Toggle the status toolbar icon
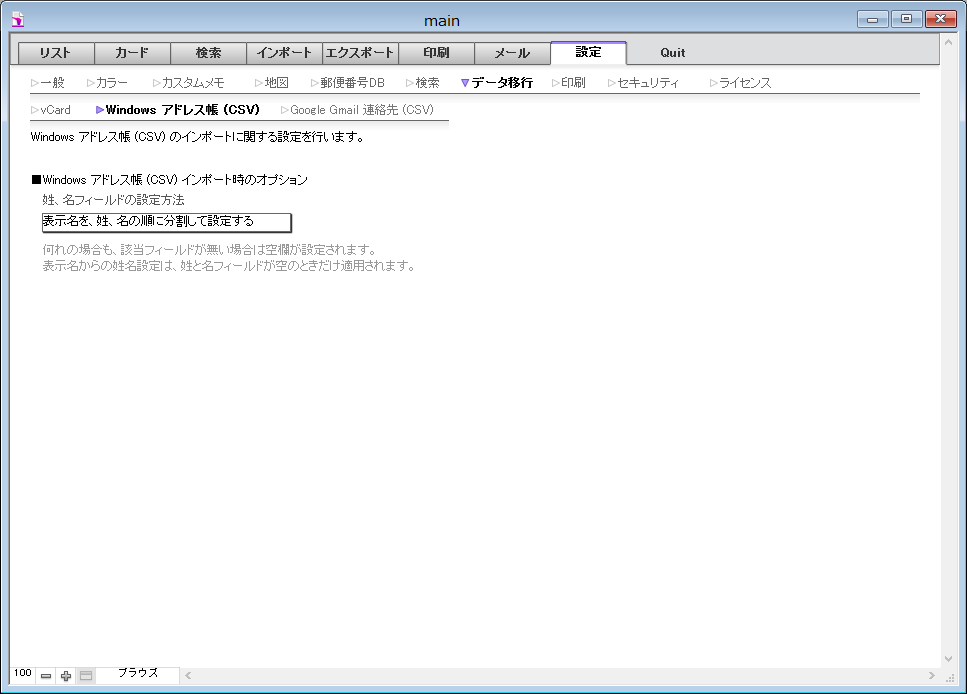Screen dimensions: 967x694 [86, 676]
